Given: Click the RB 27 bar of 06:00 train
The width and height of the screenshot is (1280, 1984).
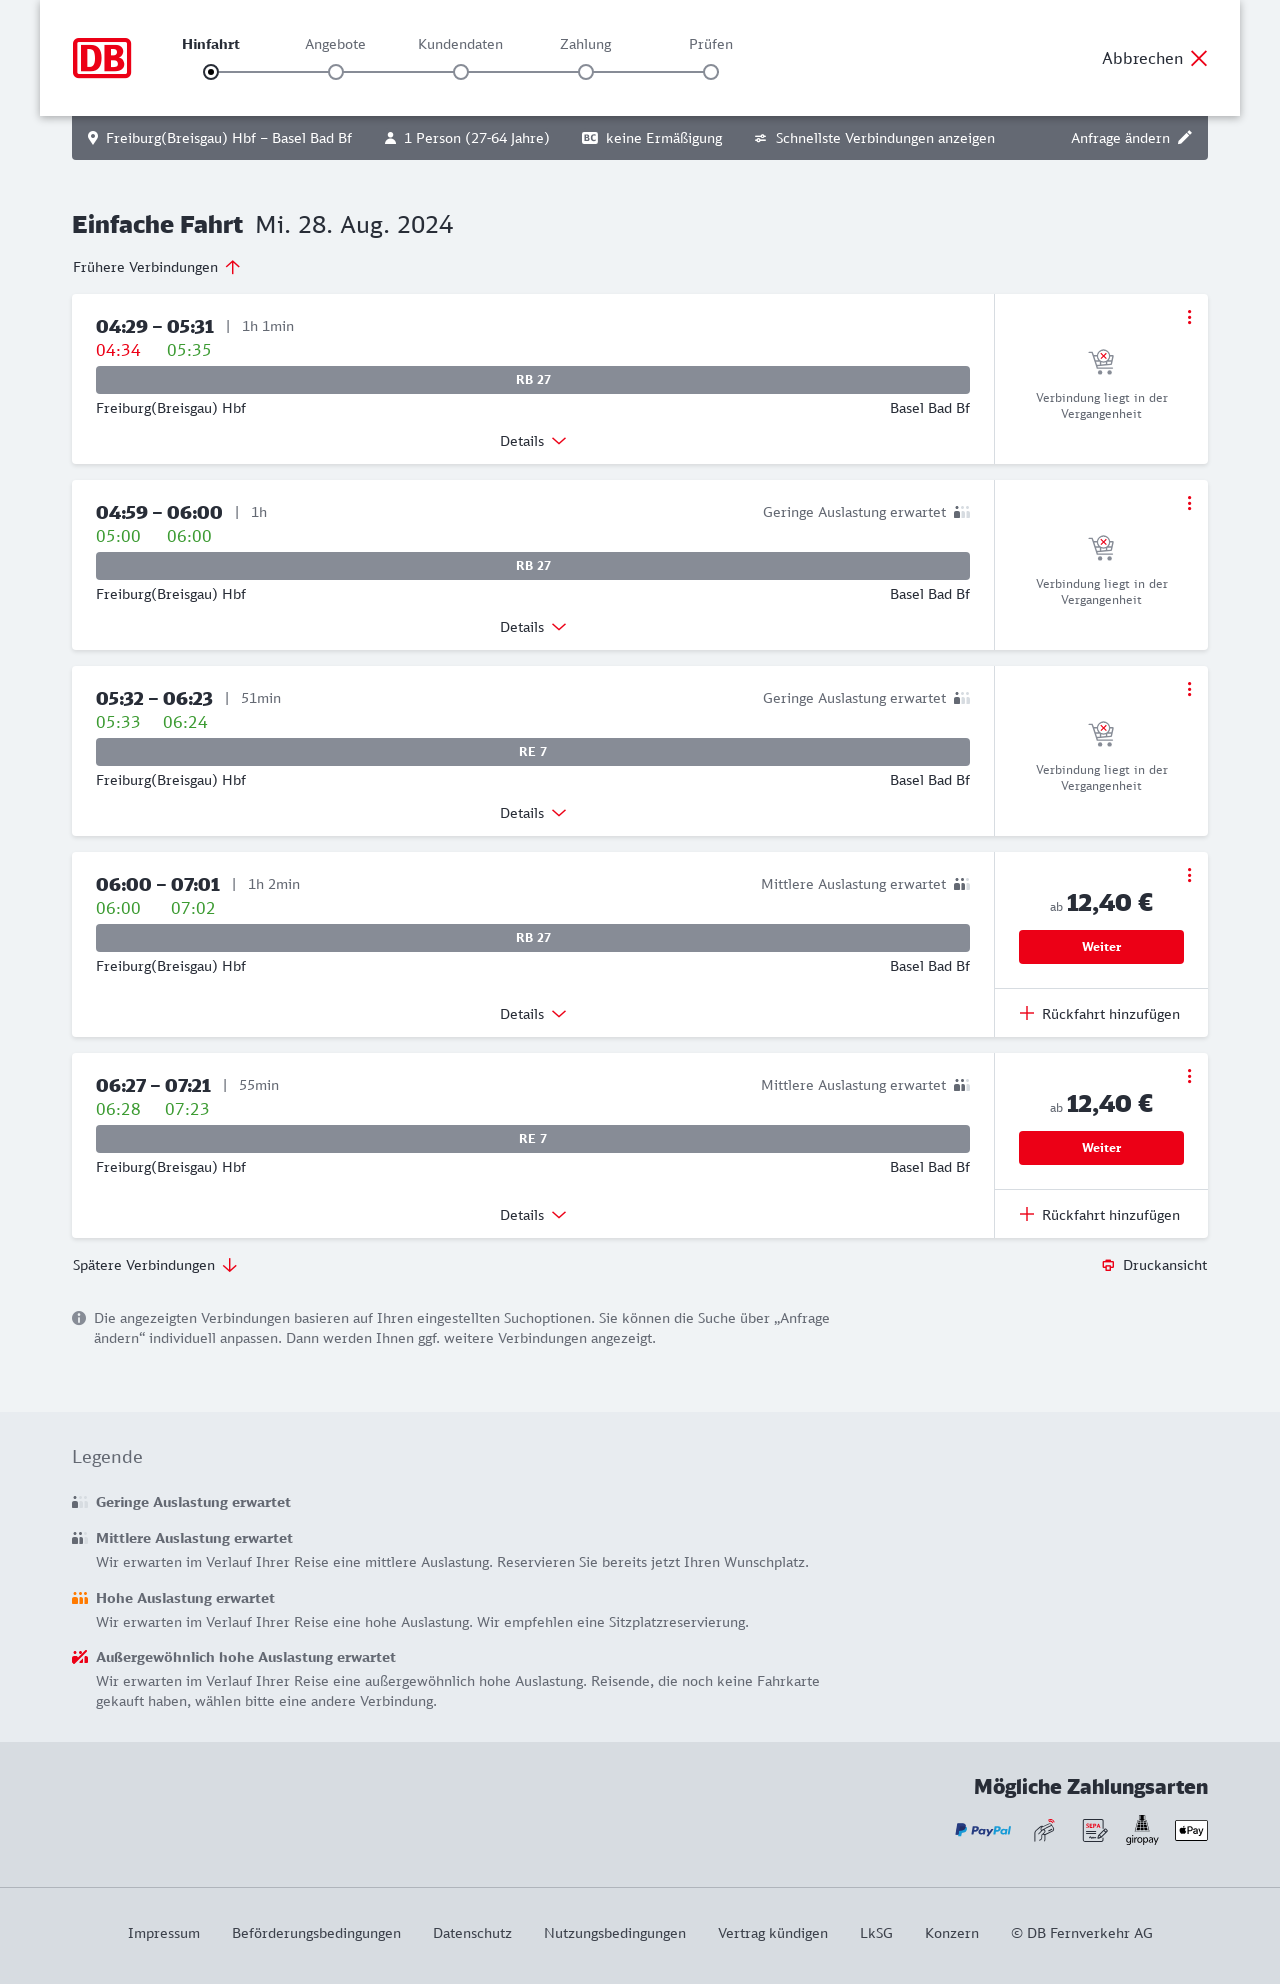Looking at the screenshot, I should point(533,938).
